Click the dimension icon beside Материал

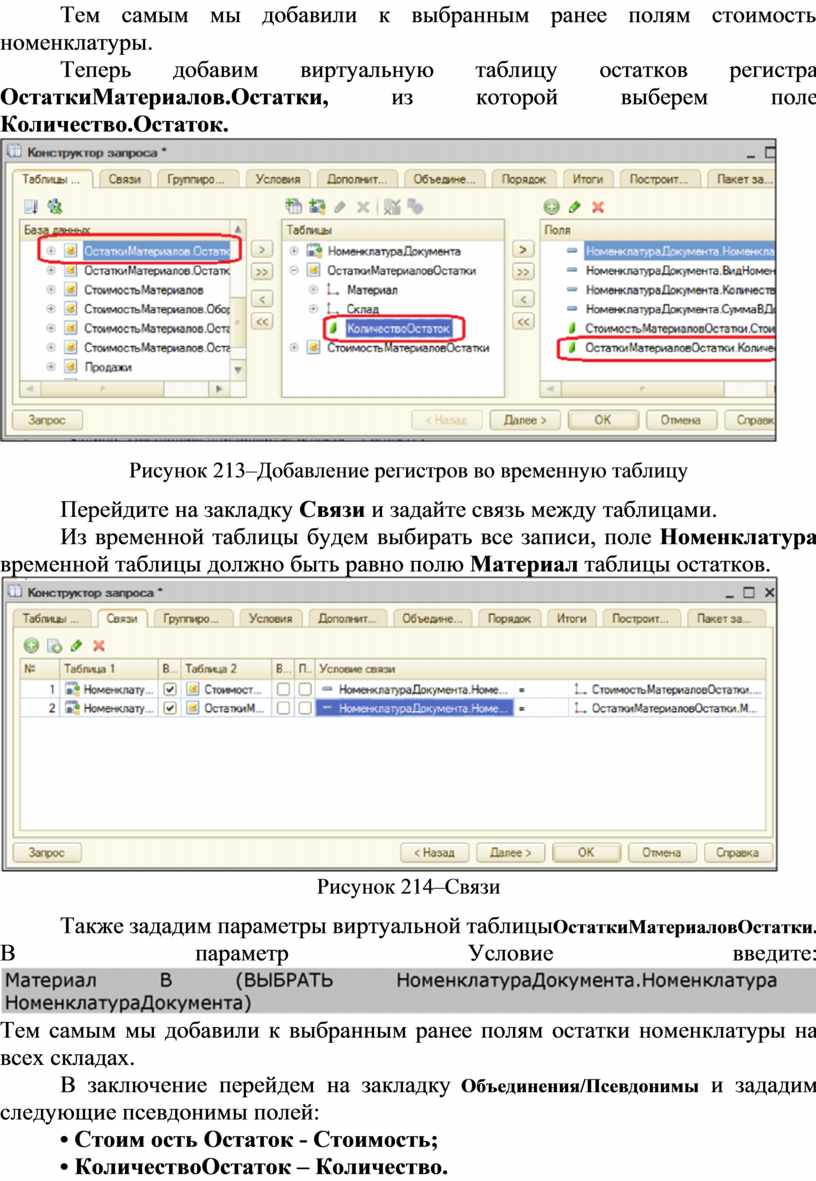(x=333, y=290)
